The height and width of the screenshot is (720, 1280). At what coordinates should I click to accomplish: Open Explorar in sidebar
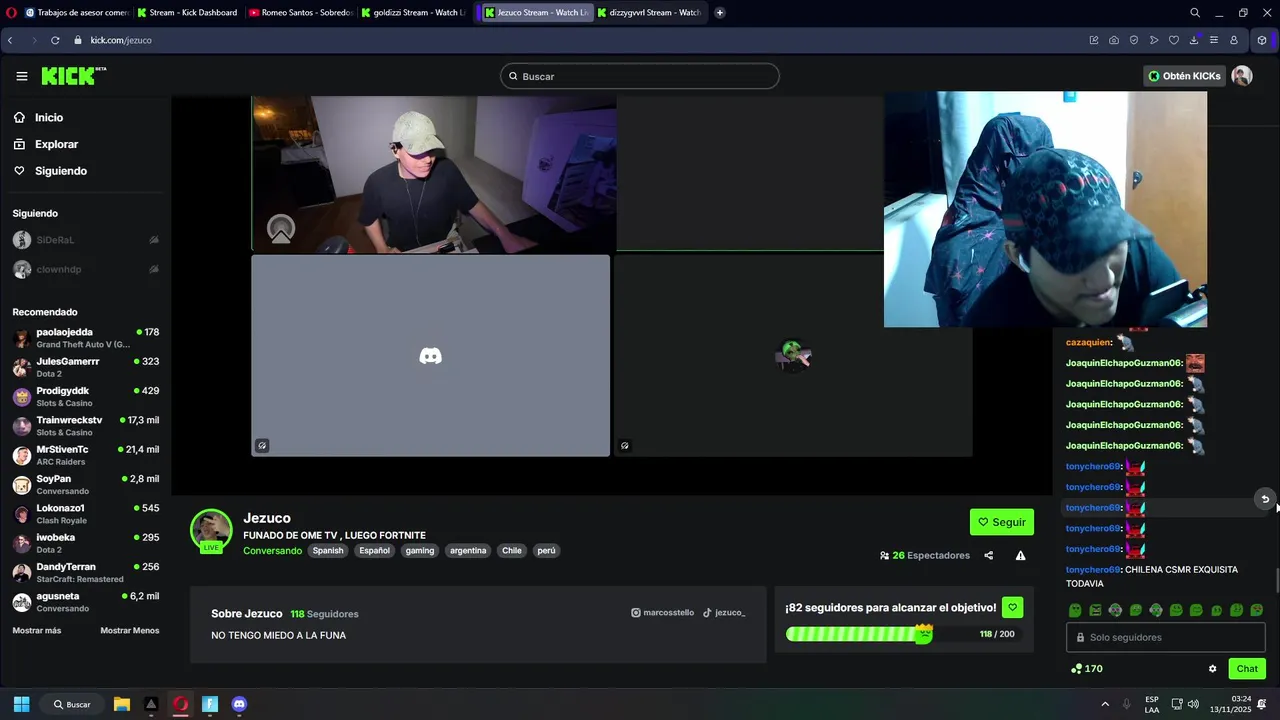tap(56, 144)
